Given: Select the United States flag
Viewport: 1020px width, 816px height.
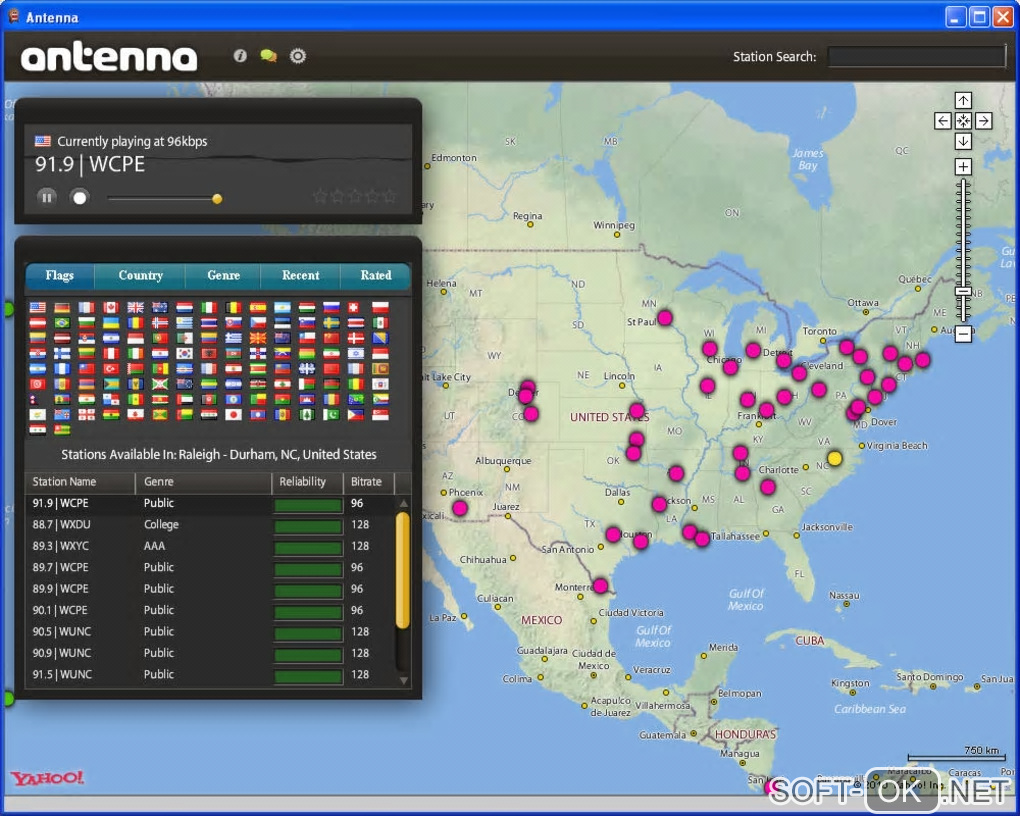Looking at the screenshot, I should (38, 308).
